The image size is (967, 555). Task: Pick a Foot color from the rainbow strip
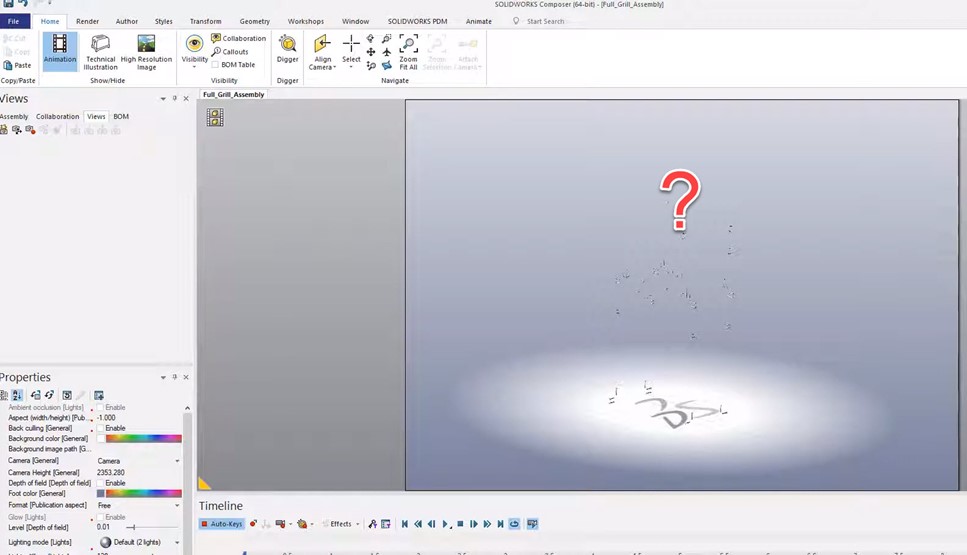click(144, 493)
